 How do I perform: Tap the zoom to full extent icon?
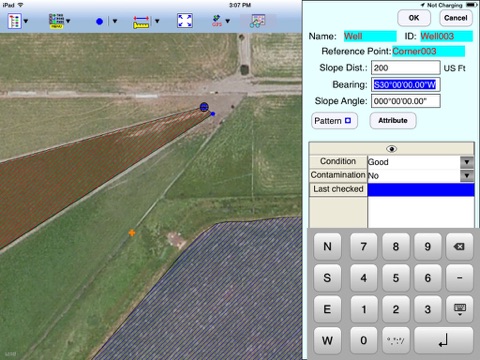click(x=185, y=21)
